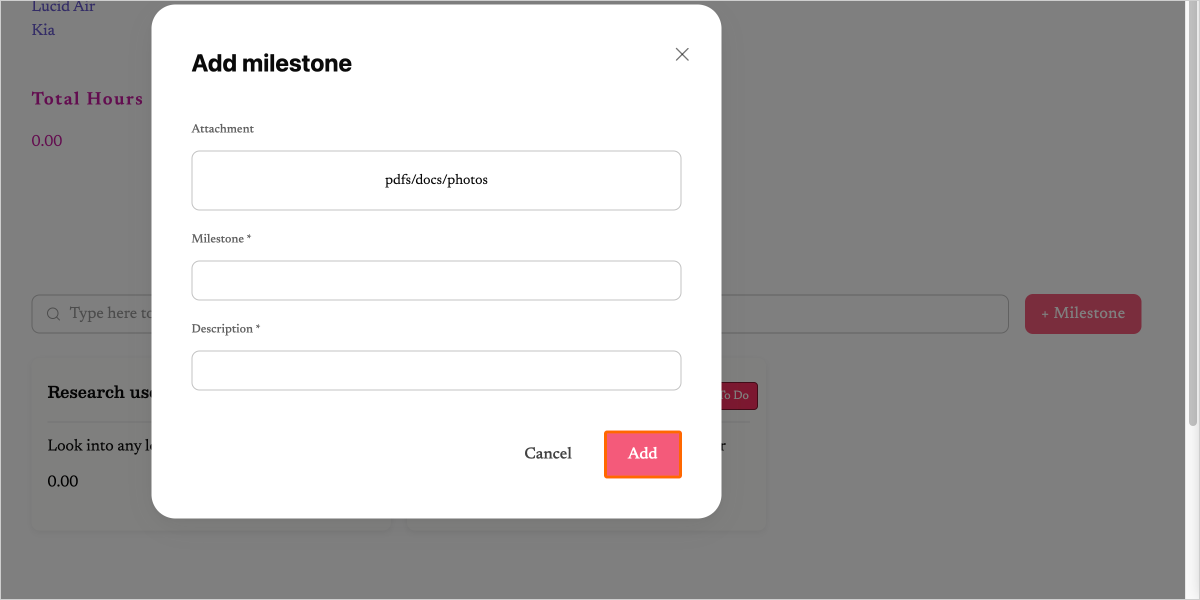
Task: Click the search magnifier icon
Action: [54, 314]
